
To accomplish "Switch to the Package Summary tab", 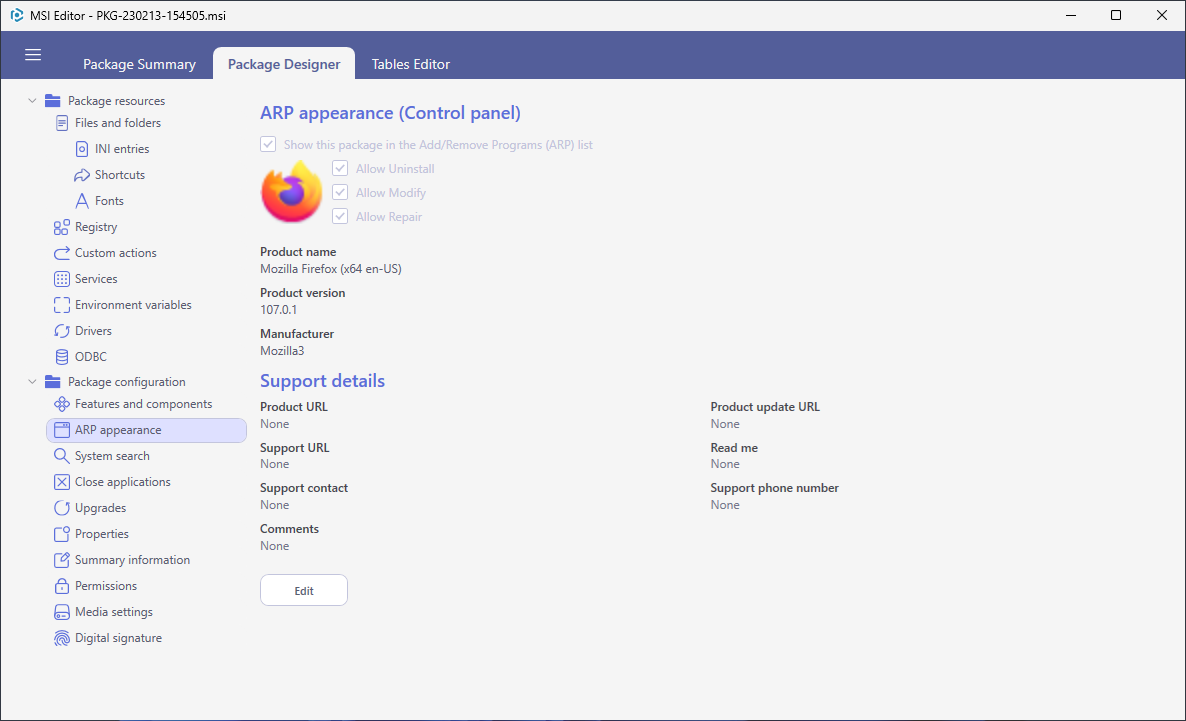I will pos(139,64).
